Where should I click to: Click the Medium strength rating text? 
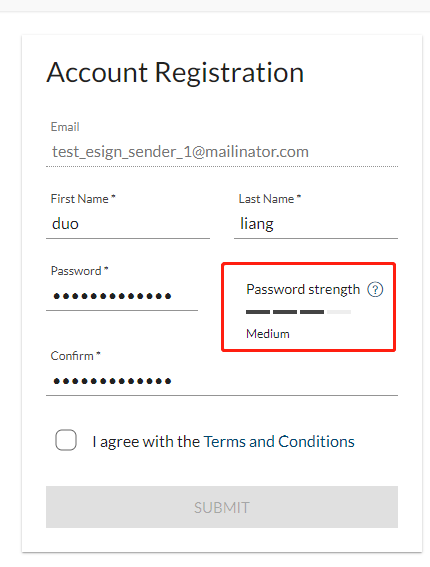click(268, 334)
